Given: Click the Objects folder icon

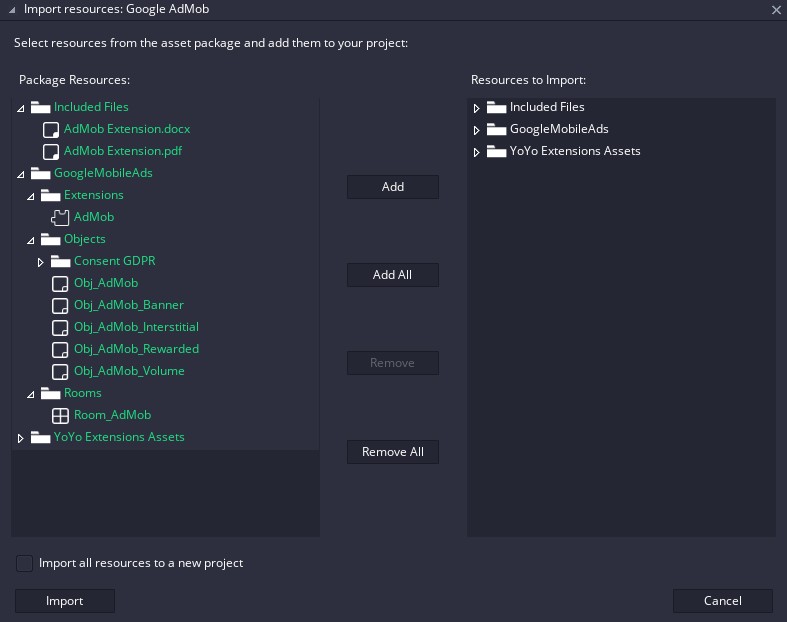Looking at the screenshot, I should [50, 239].
